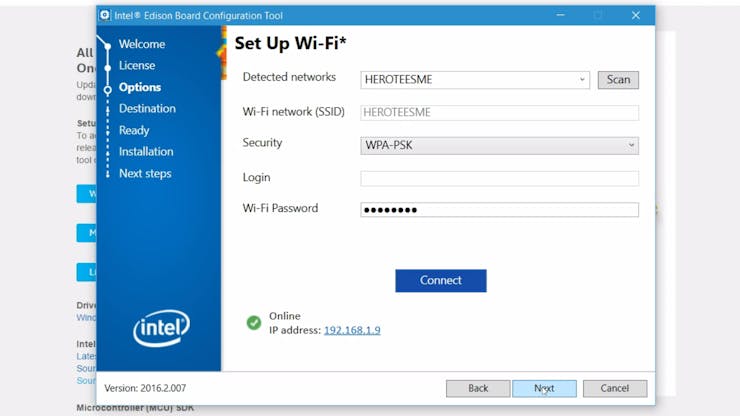Image resolution: width=740 pixels, height=416 pixels.
Task: Go to the Destination step
Action: point(147,109)
